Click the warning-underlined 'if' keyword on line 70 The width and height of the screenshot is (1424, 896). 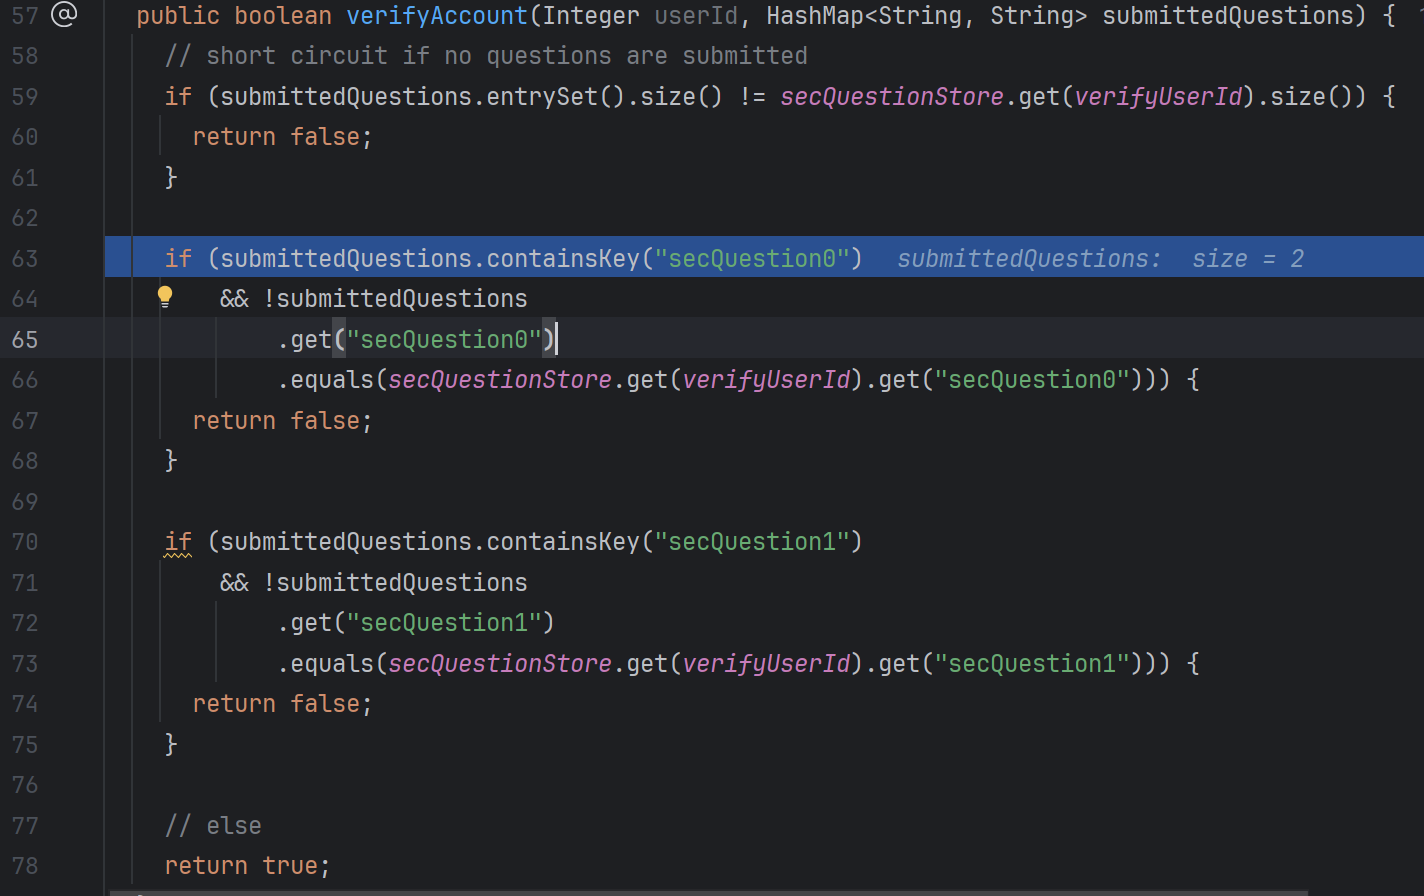178,542
